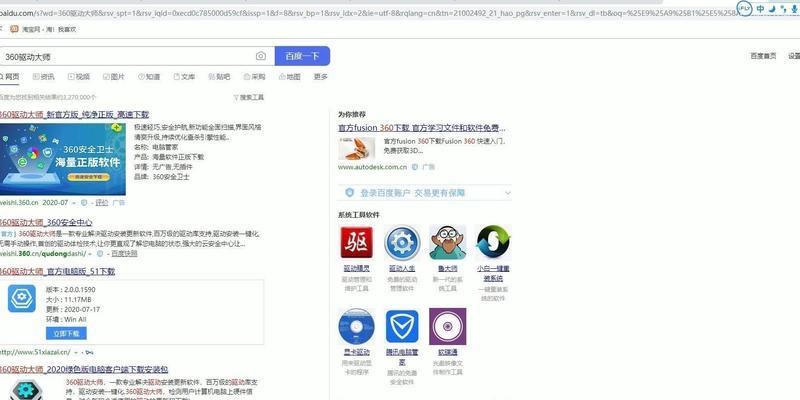Click 百度快照 under the 360安全中心 result
The image size is (800, 400).
[x=124, y=254]
